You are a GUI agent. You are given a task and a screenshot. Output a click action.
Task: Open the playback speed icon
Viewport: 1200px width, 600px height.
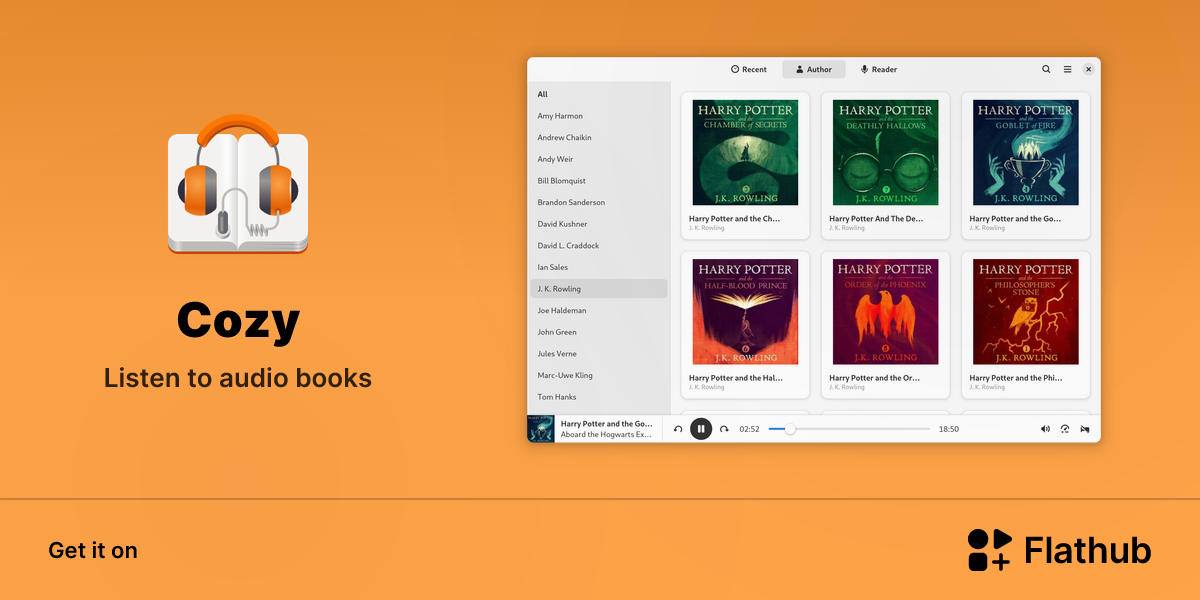1065,429
